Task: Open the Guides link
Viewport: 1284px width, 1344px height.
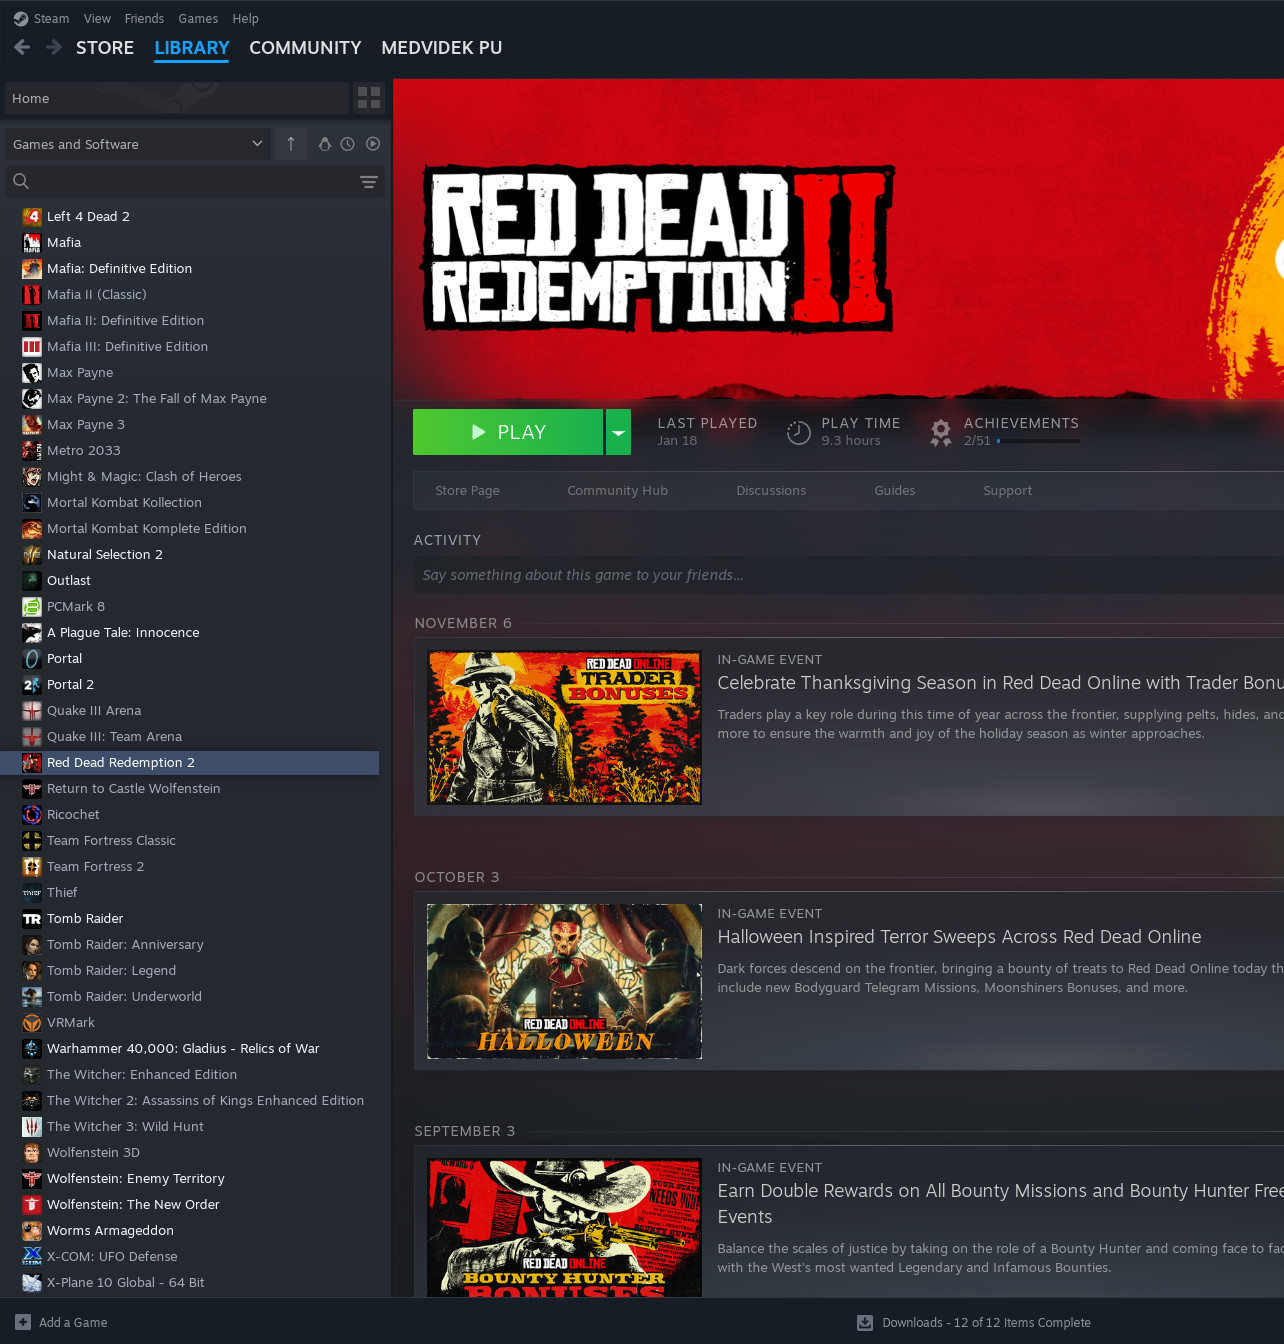Action: (894, 490)
